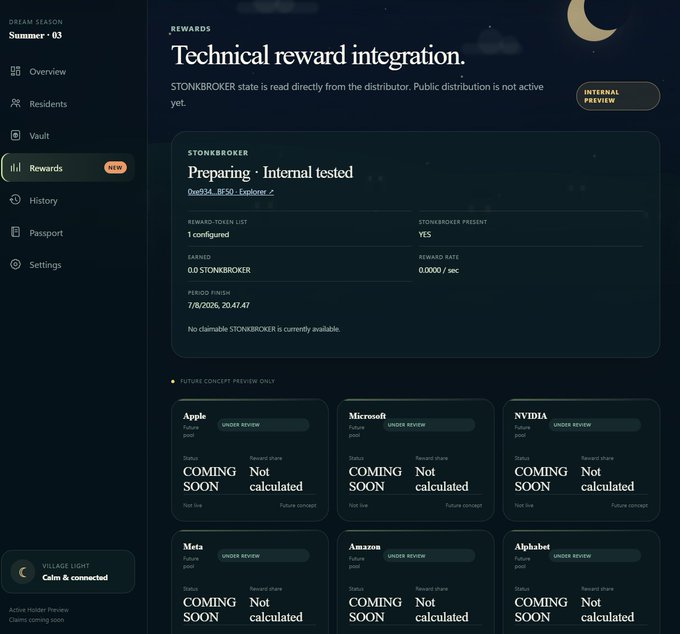This screenshot has width=680, height=634.
Task: Click "Not calculated" reward share on Alphabet card
Action: [607, 609]
